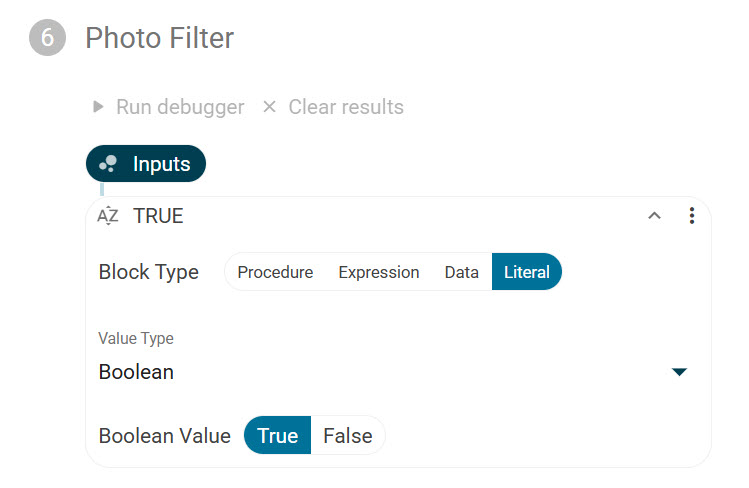Click the Inputs bubbles icon

tap(109, 164)
